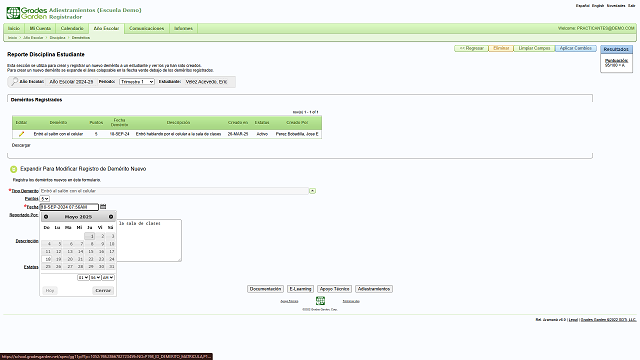
Task: Click the 18-SEP-24 date cell
Action: (x=119, y=134)
